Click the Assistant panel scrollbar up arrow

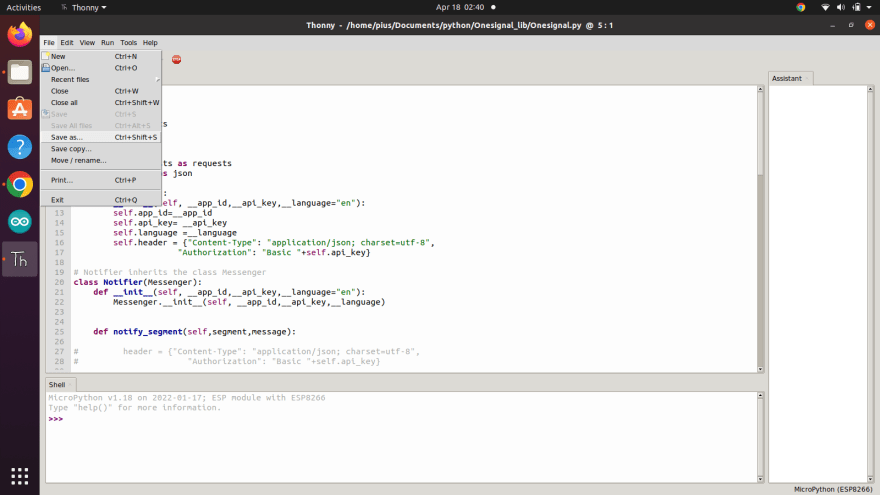point(870,89)
